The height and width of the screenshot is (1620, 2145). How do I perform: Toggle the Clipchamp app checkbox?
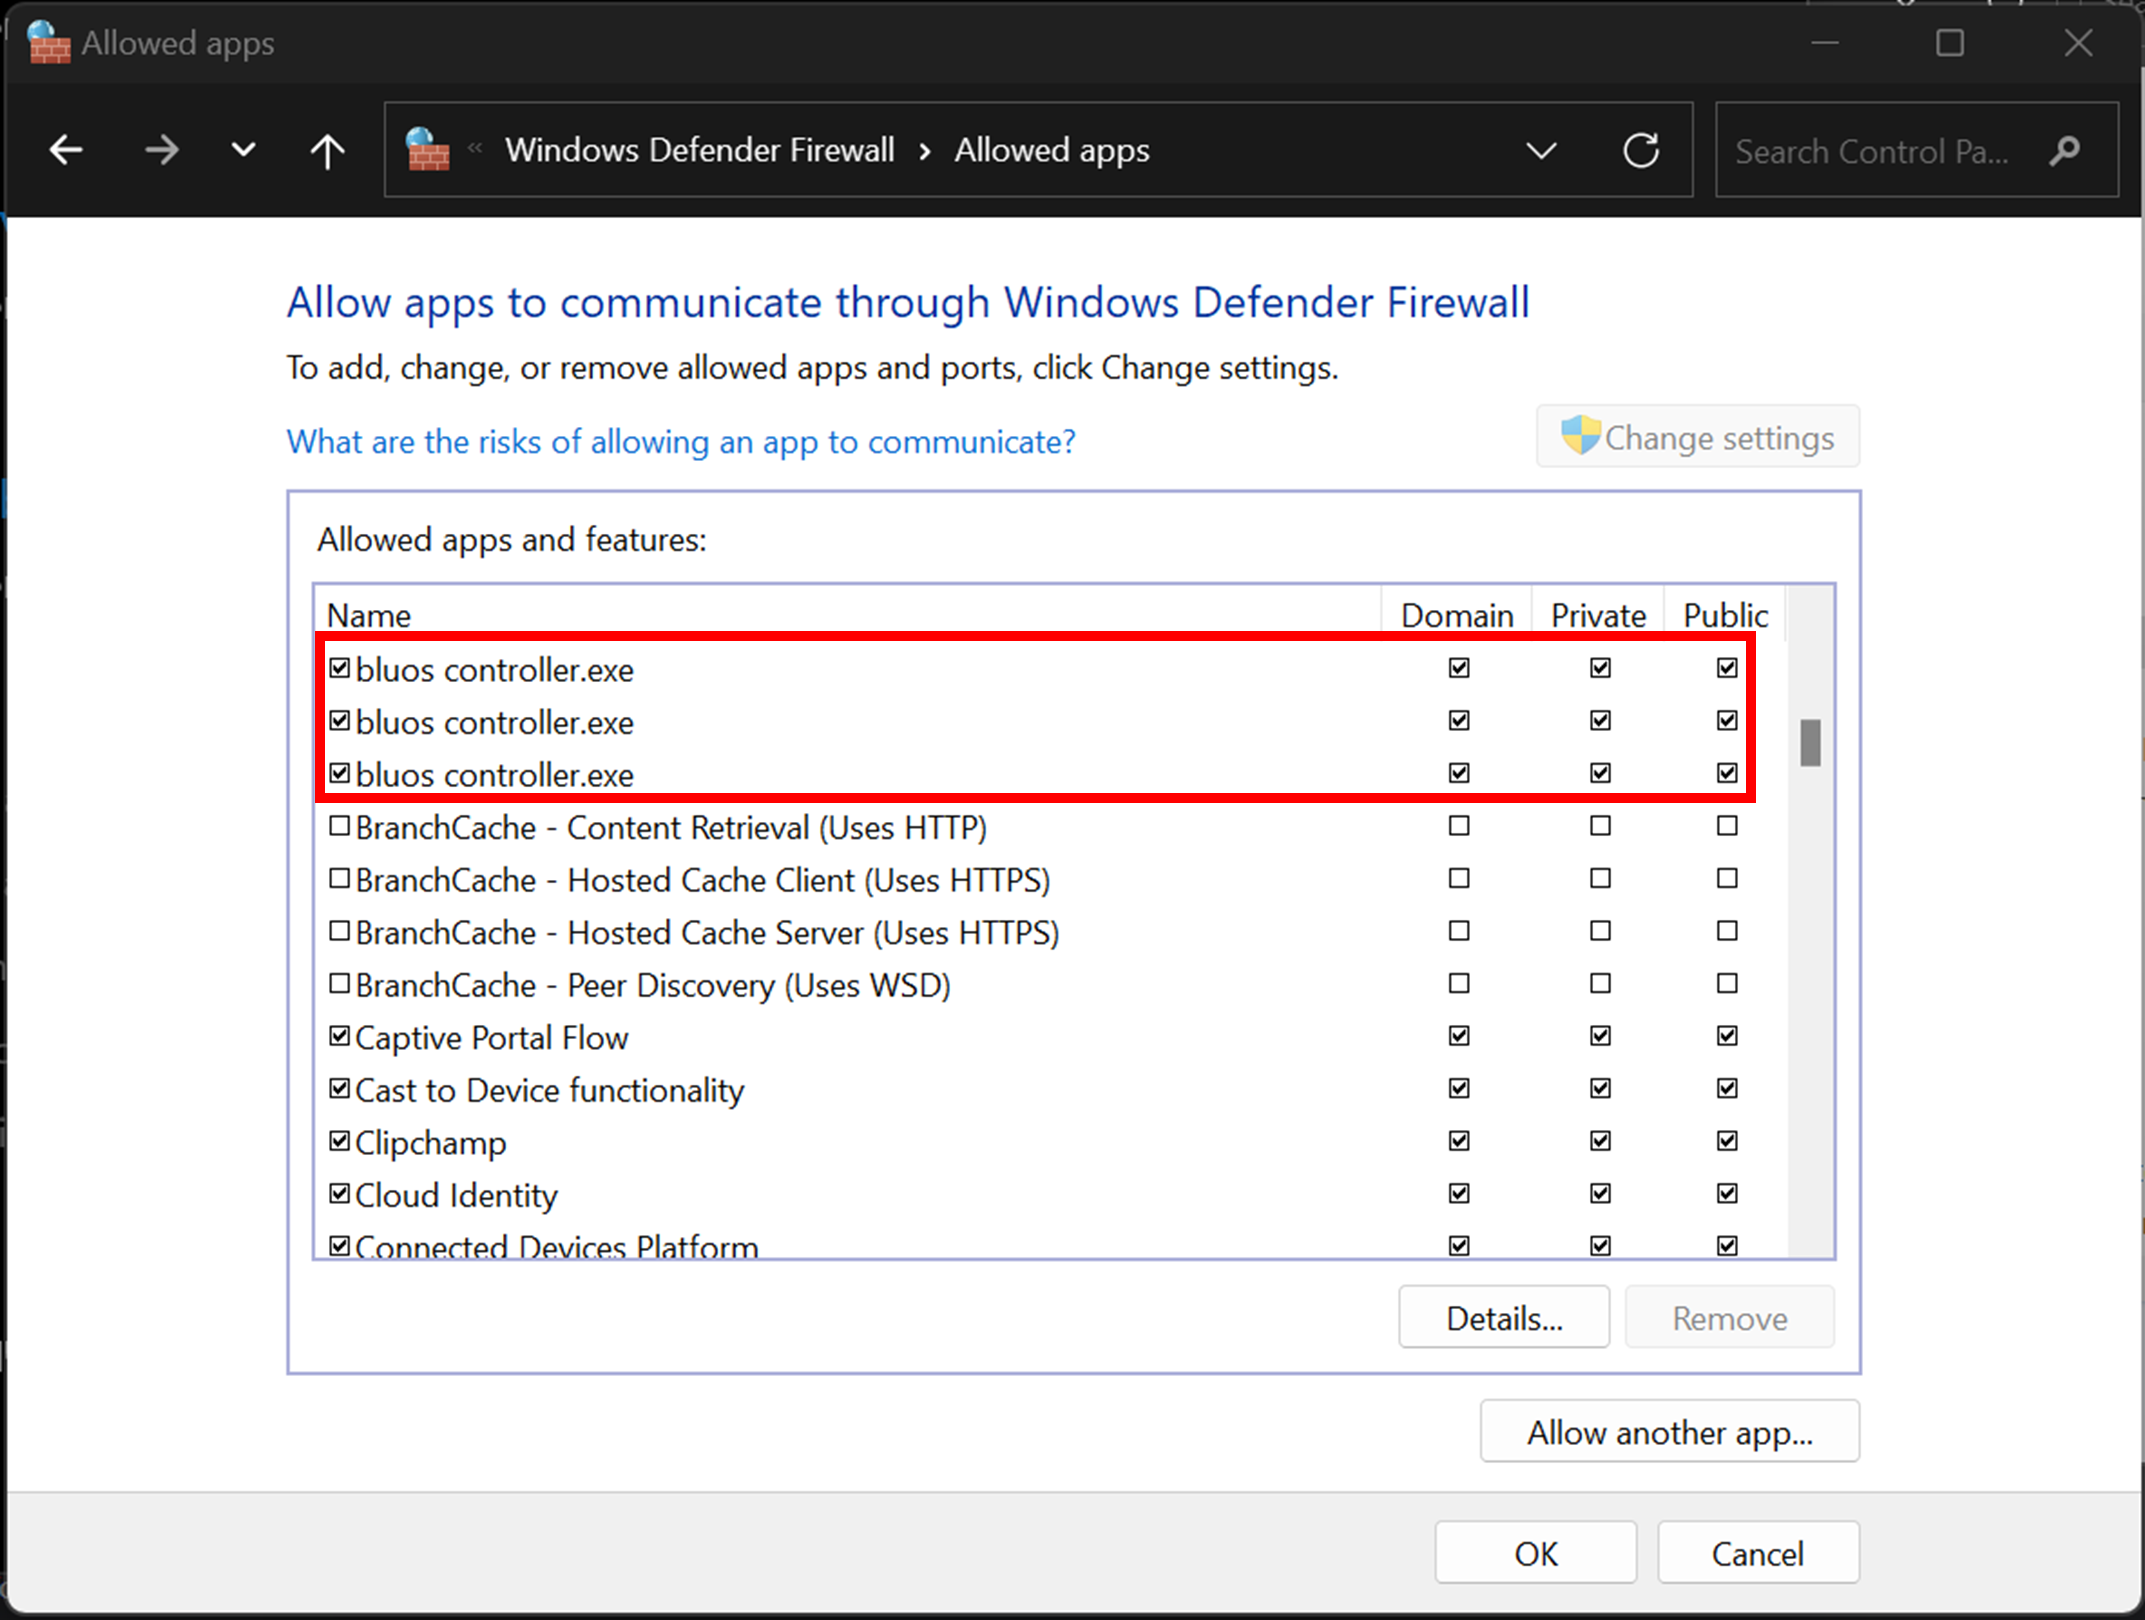(340, 1141)
